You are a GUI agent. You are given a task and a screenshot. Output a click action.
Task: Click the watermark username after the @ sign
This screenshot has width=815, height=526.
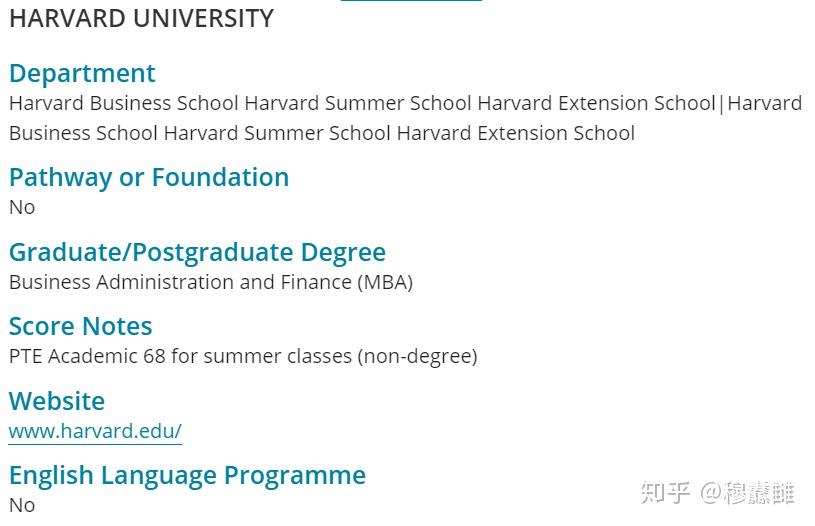tap(758, 492)
